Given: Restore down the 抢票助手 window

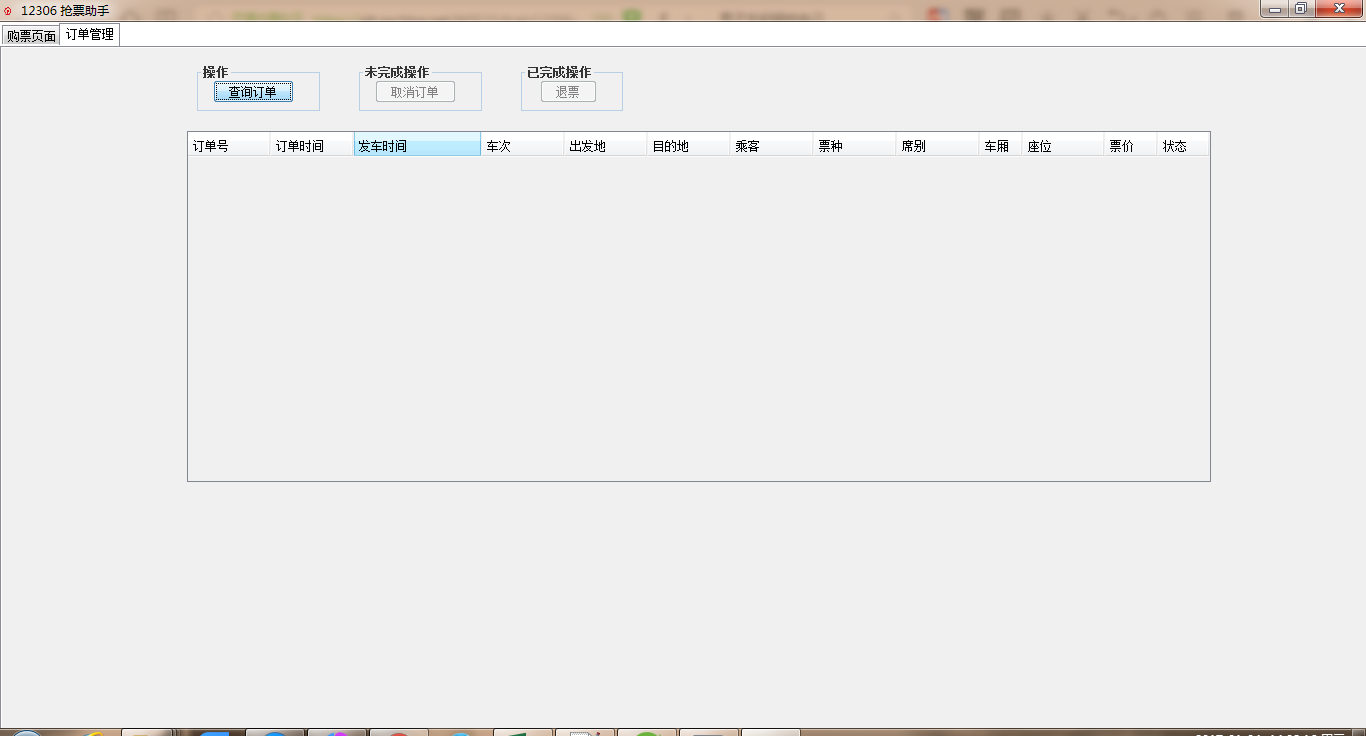Looking at the screenshot, I should 1301,9.
